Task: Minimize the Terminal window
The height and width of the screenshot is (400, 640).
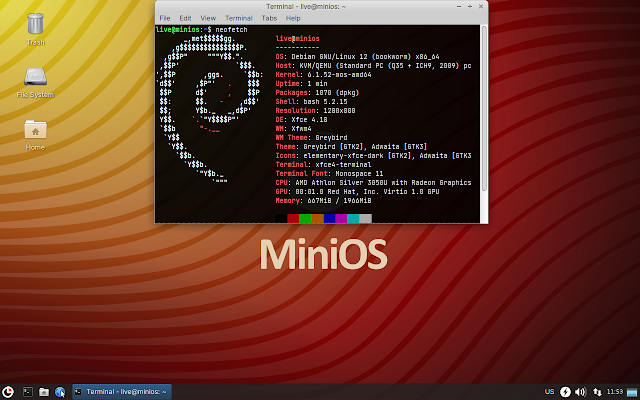Action: 459,7
